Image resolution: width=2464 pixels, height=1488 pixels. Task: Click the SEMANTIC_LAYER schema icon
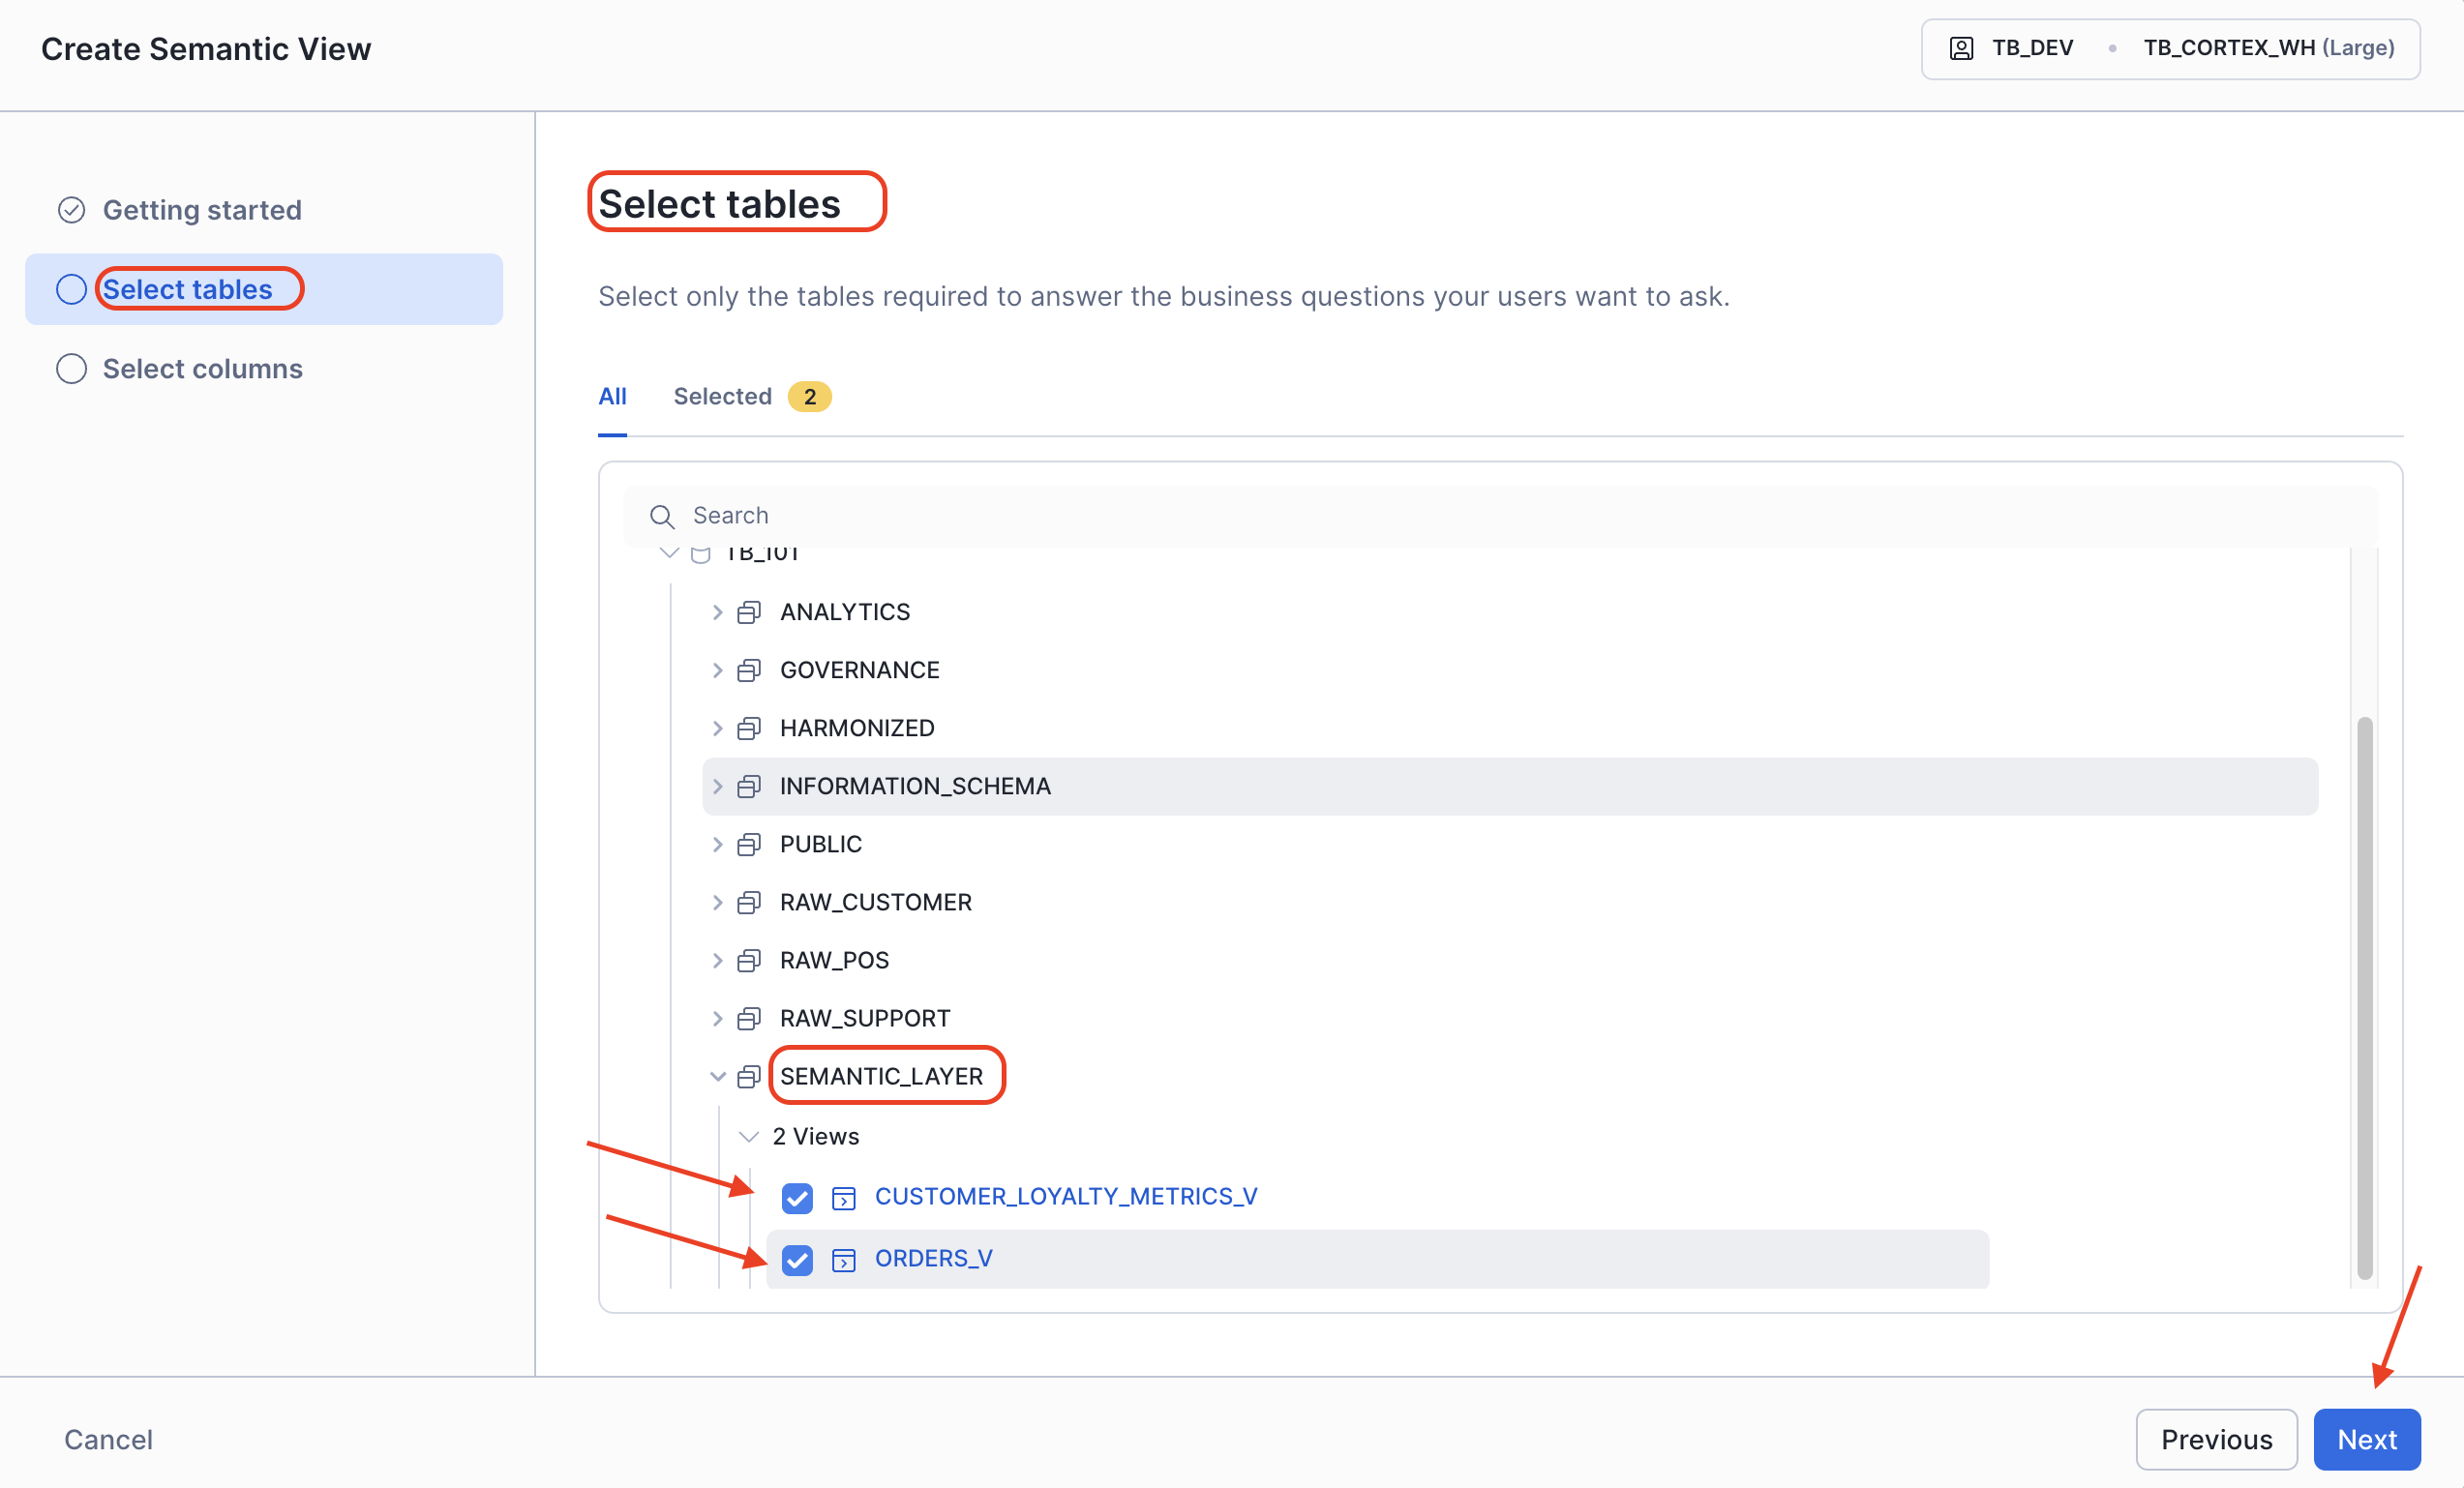749,1077
